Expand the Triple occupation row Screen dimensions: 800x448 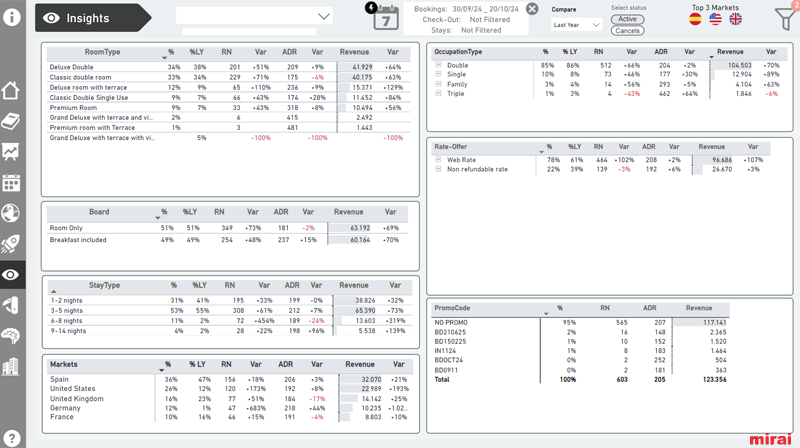click(438, 93)
